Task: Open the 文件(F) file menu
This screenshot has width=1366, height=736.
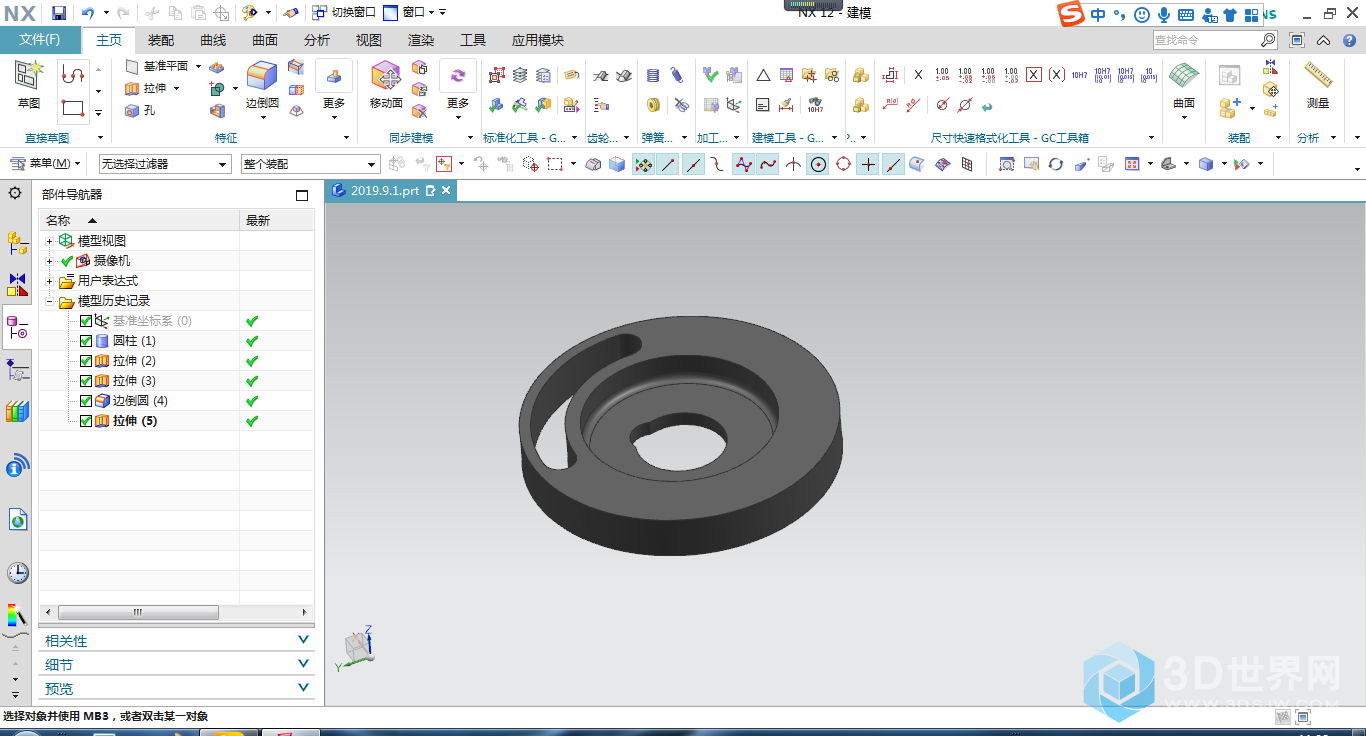Action: tap(40, 40)
